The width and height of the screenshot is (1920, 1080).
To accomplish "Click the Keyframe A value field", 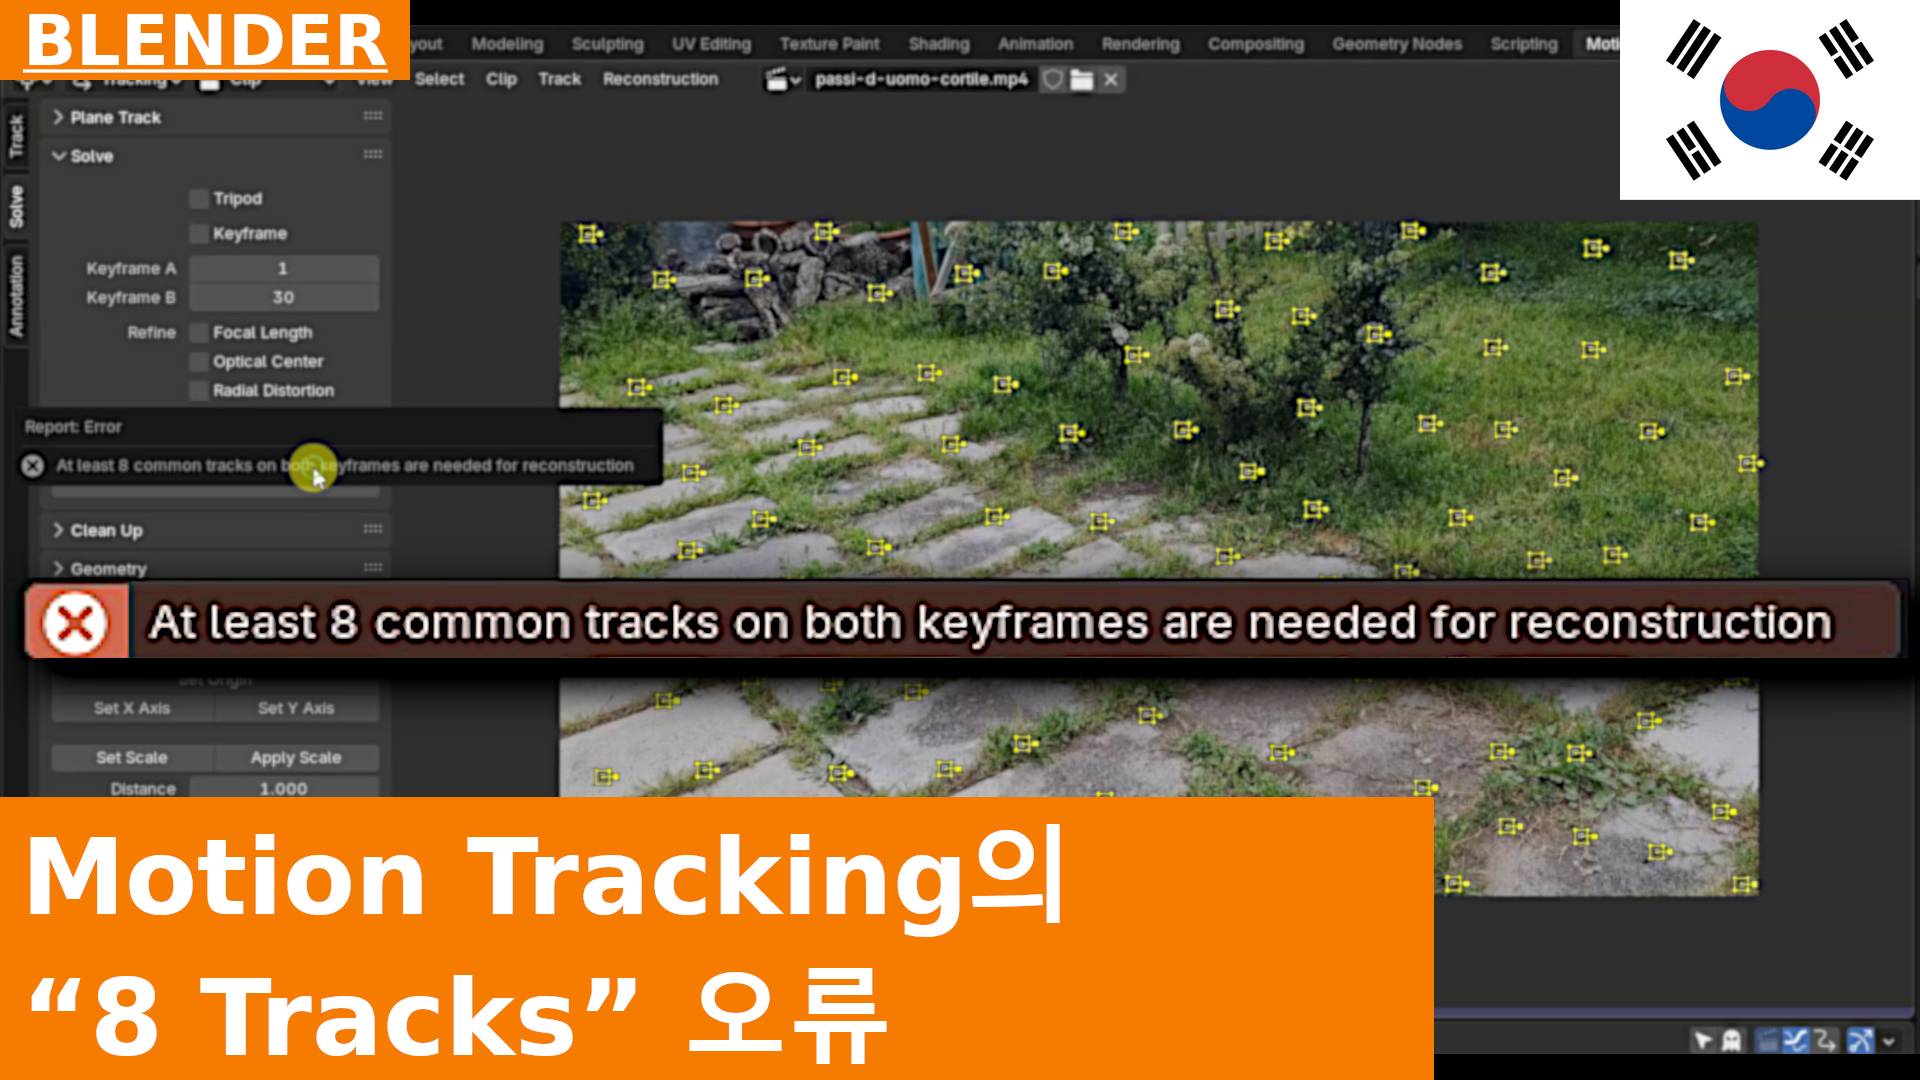I will point(284,268).
